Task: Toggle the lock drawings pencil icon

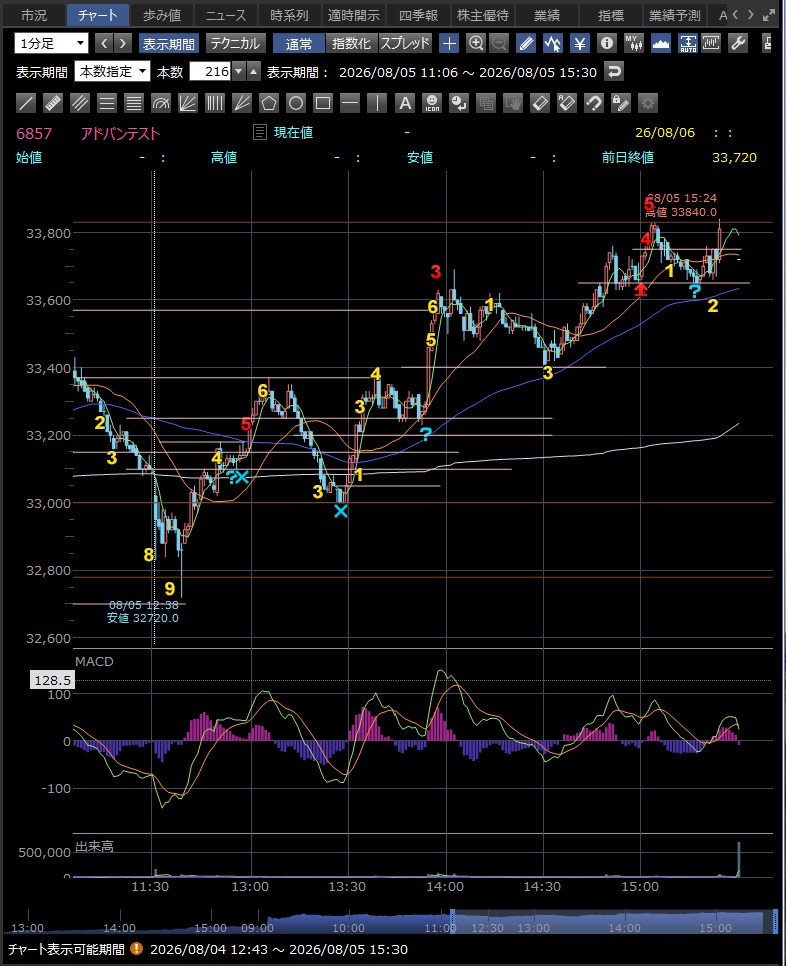Action: click(621, 103)
